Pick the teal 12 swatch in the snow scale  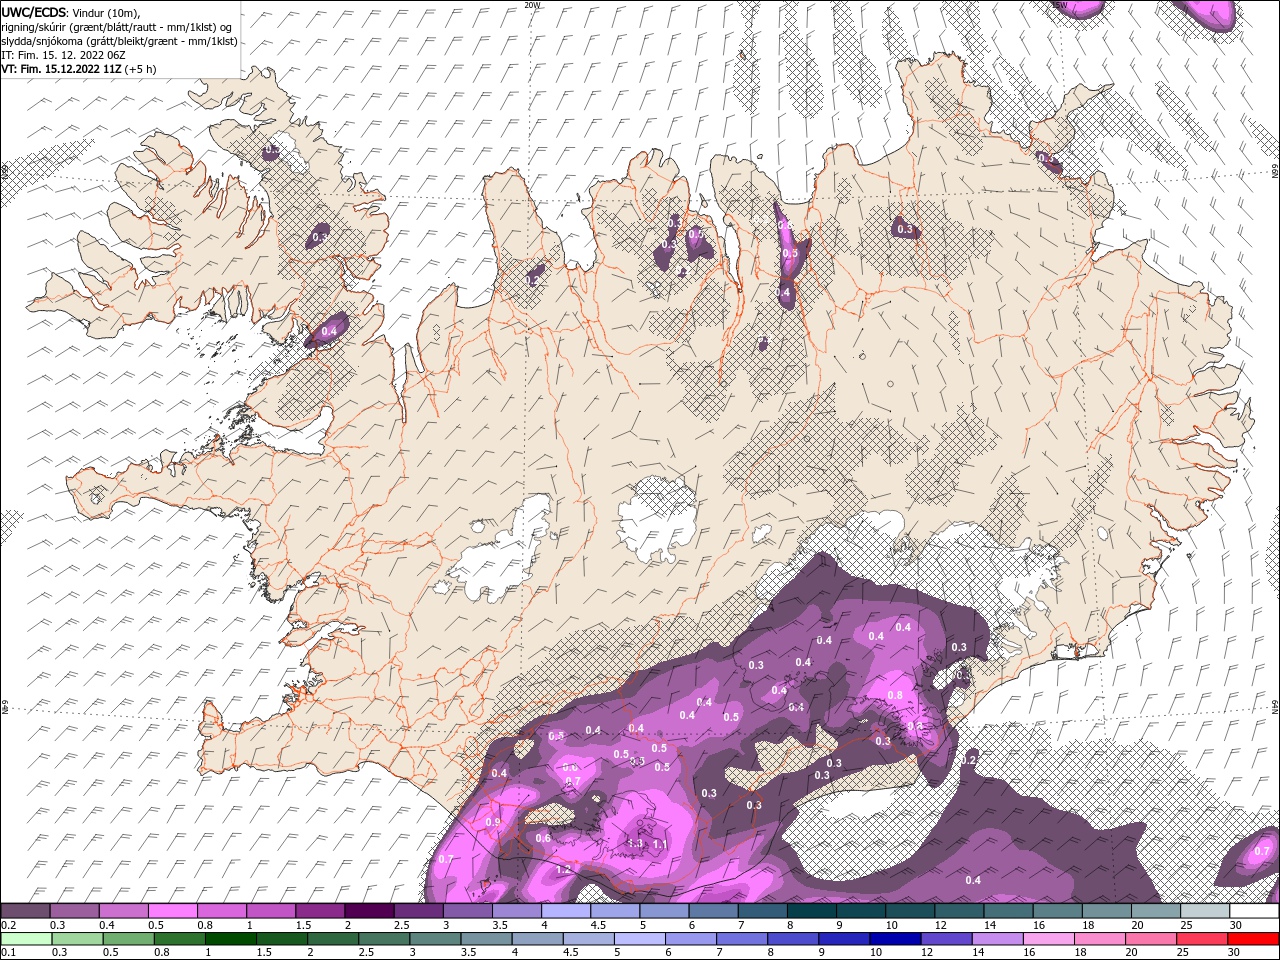point(959,911)
